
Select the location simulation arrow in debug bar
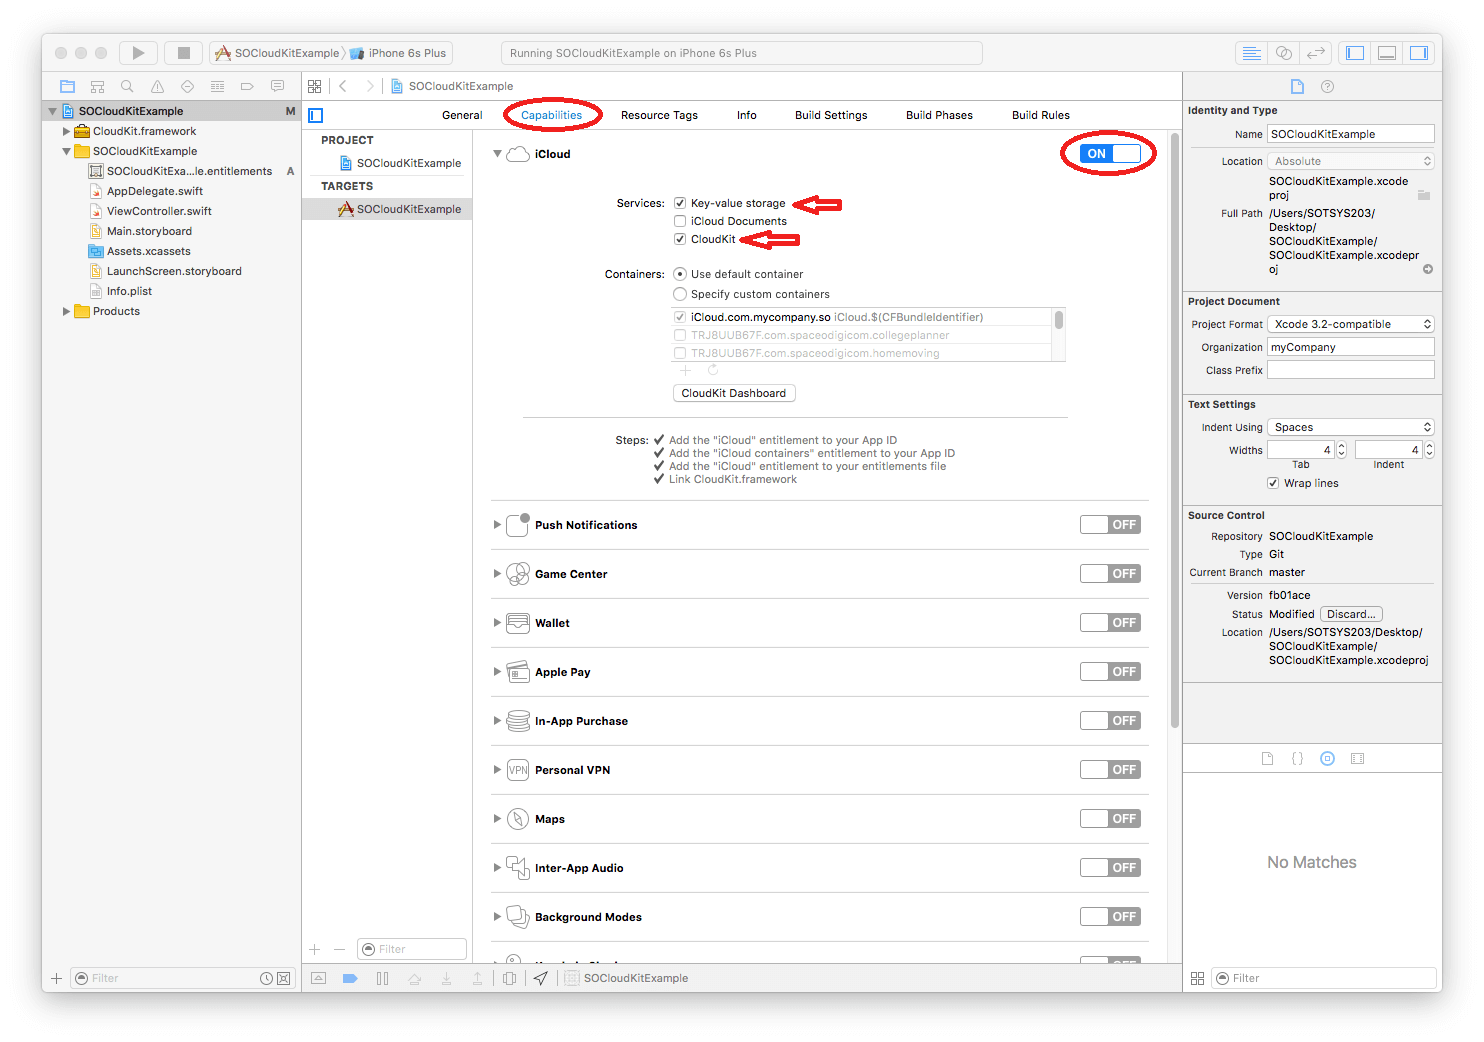click(540, 978)
